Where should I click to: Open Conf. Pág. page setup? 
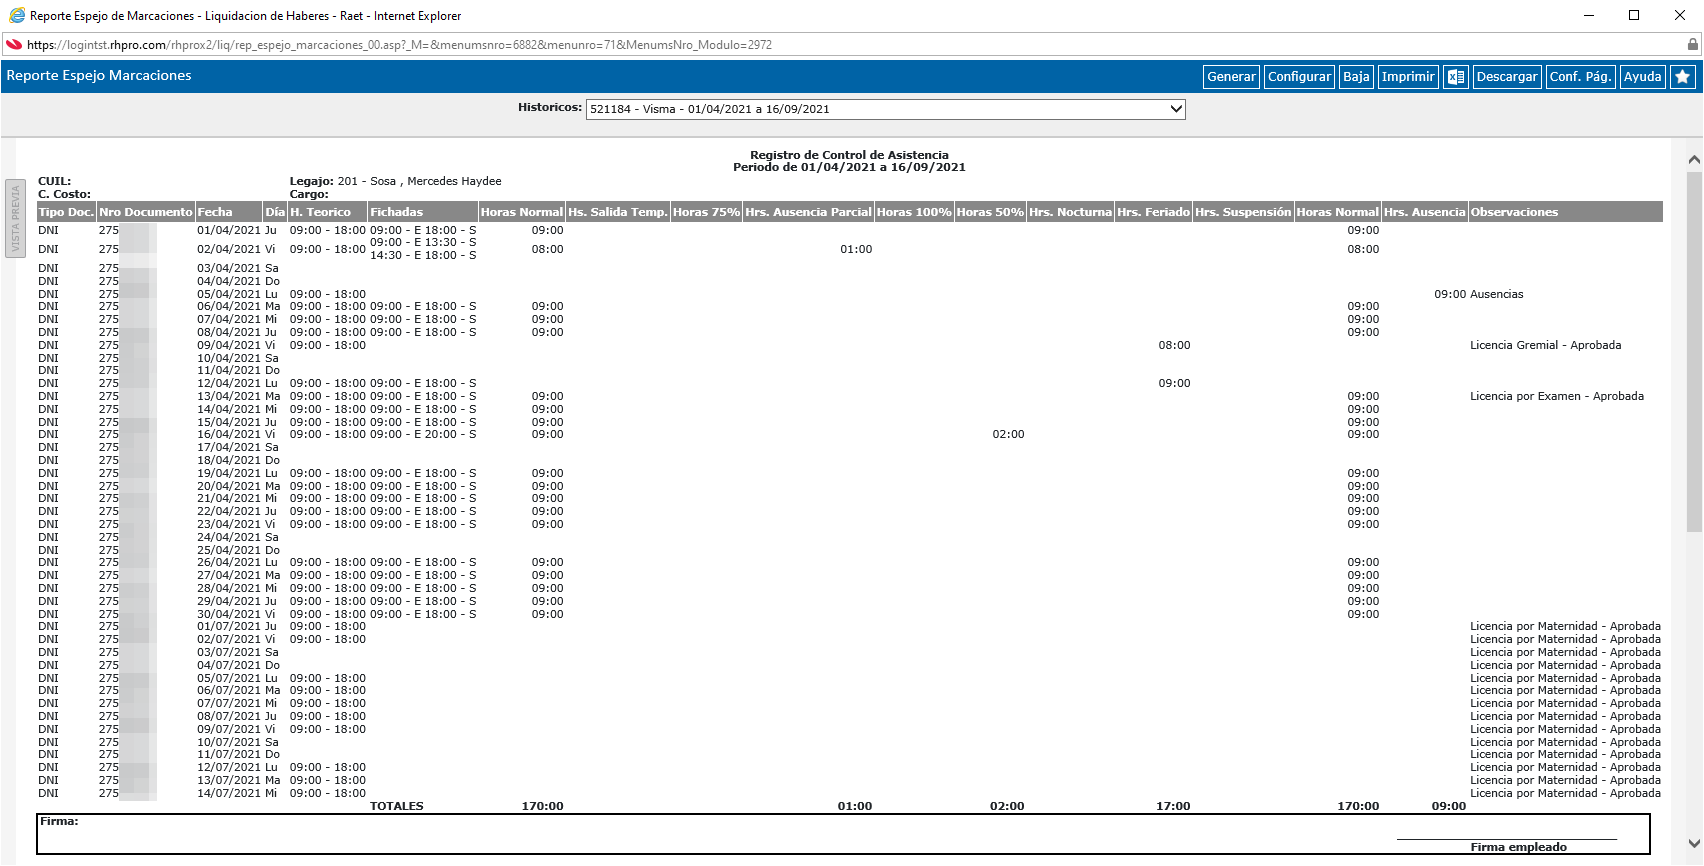(x=1580, y=77)
